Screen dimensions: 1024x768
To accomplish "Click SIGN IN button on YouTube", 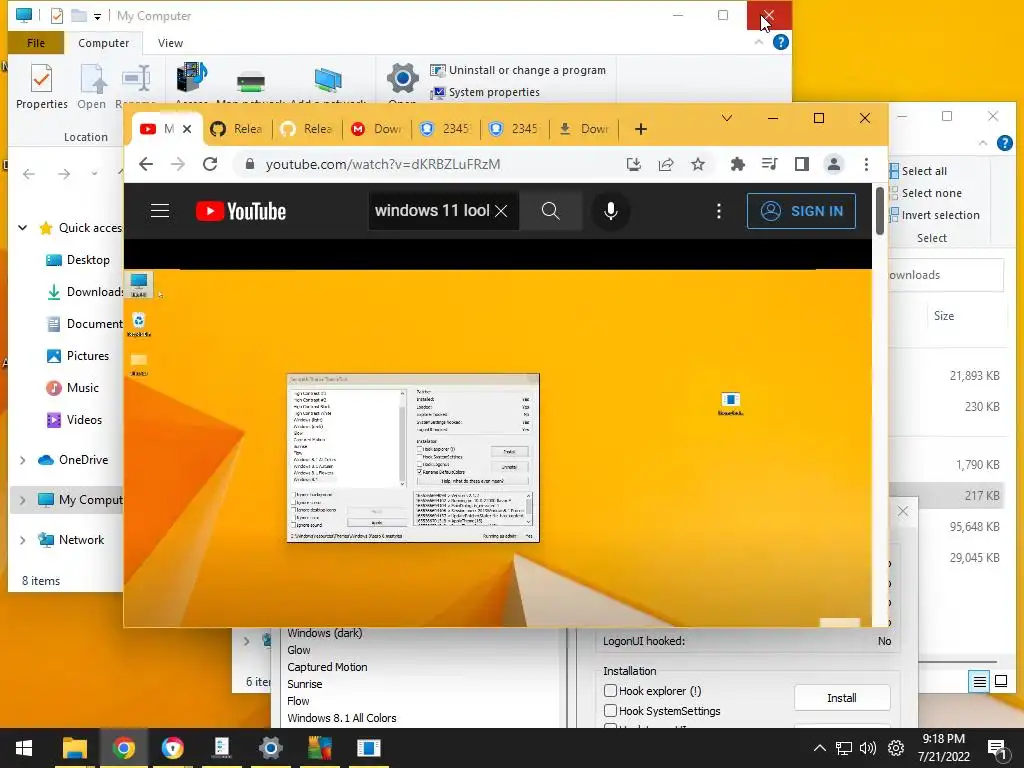I will (801, 211).
